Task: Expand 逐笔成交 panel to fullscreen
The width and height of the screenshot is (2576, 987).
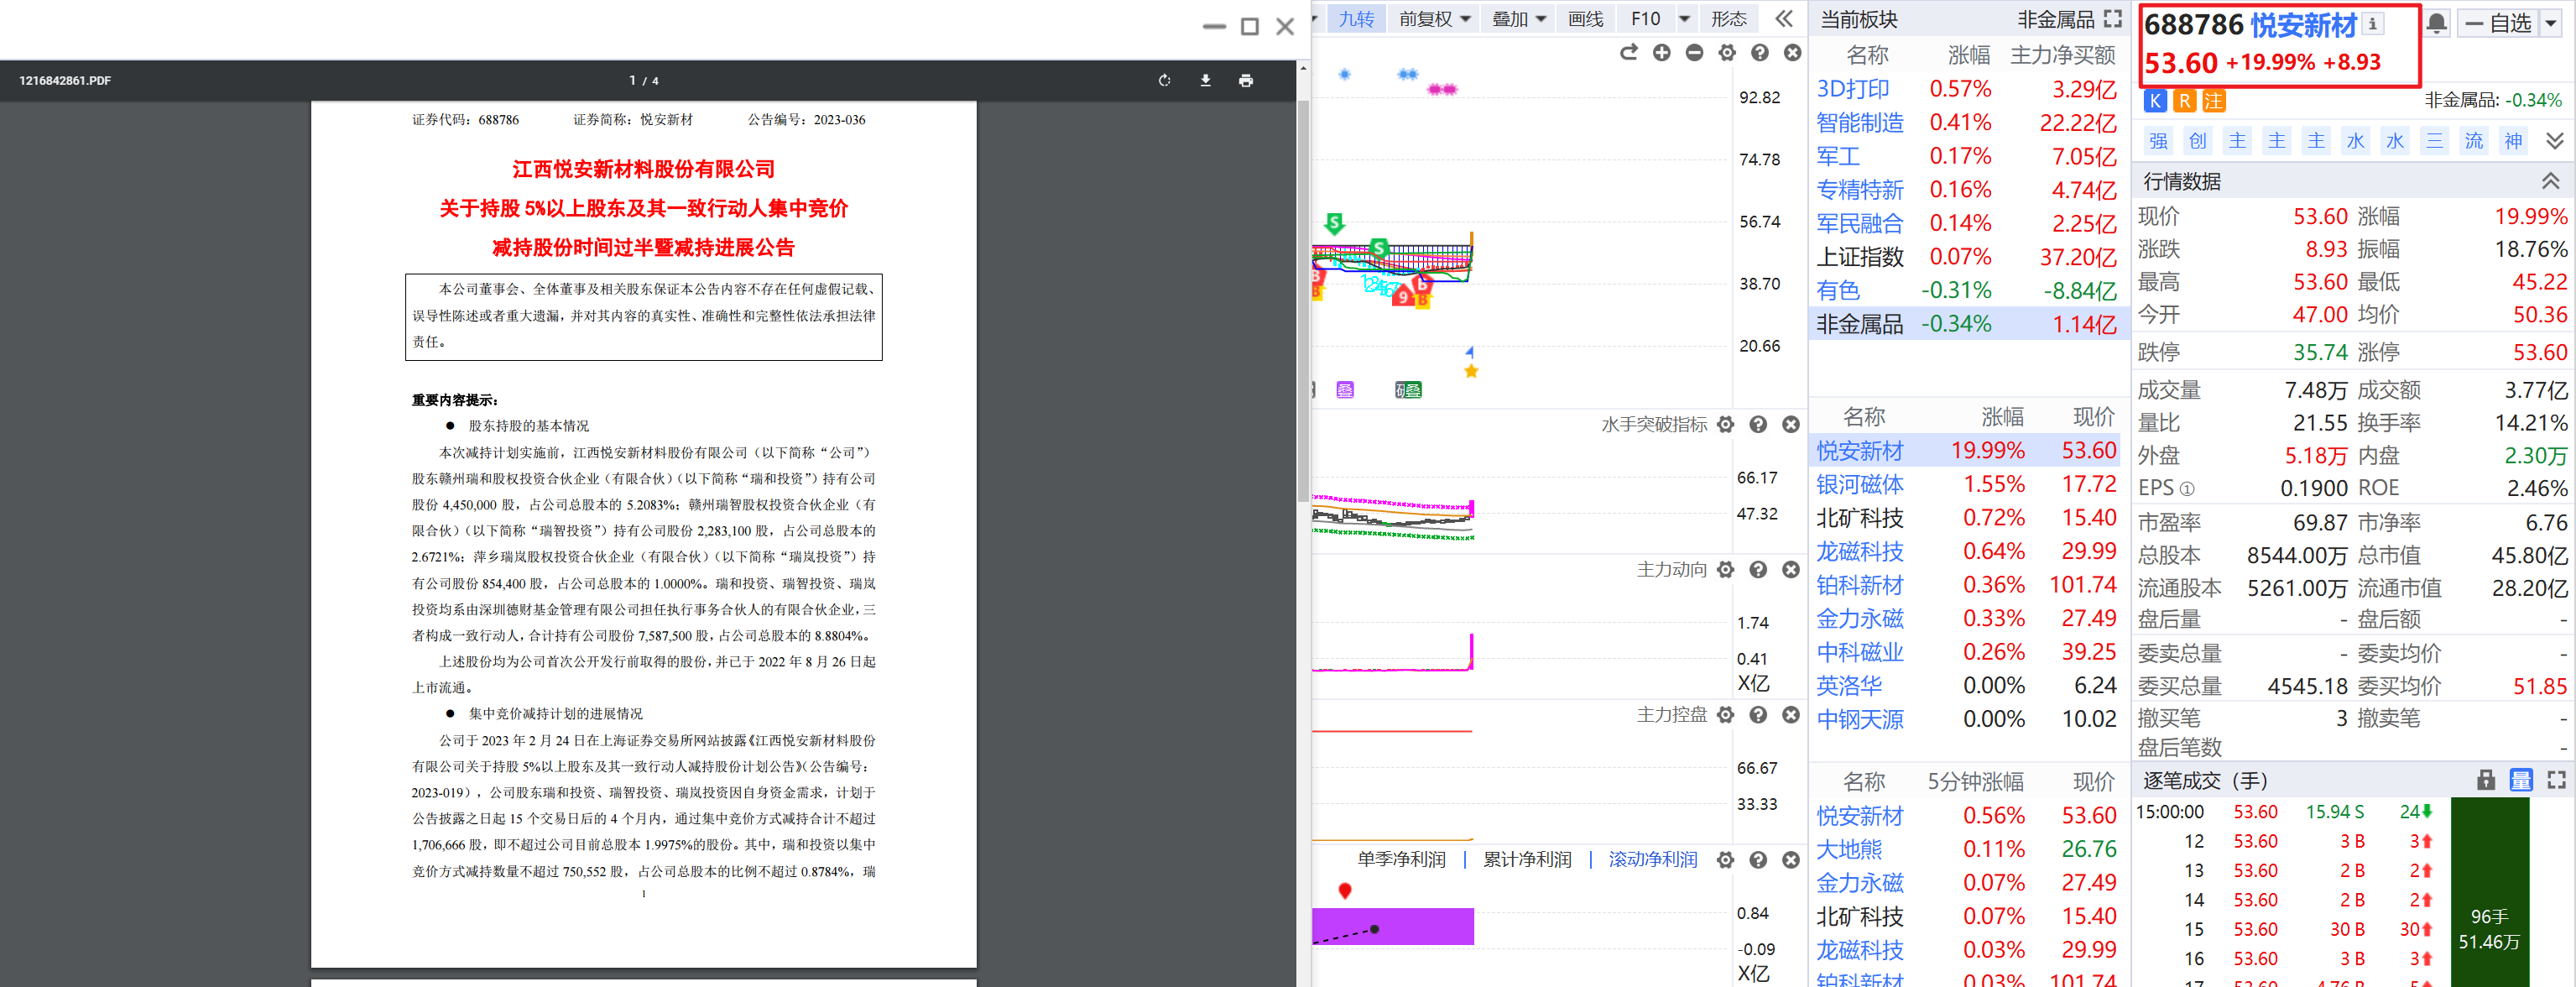Action: coord(2556,781)
